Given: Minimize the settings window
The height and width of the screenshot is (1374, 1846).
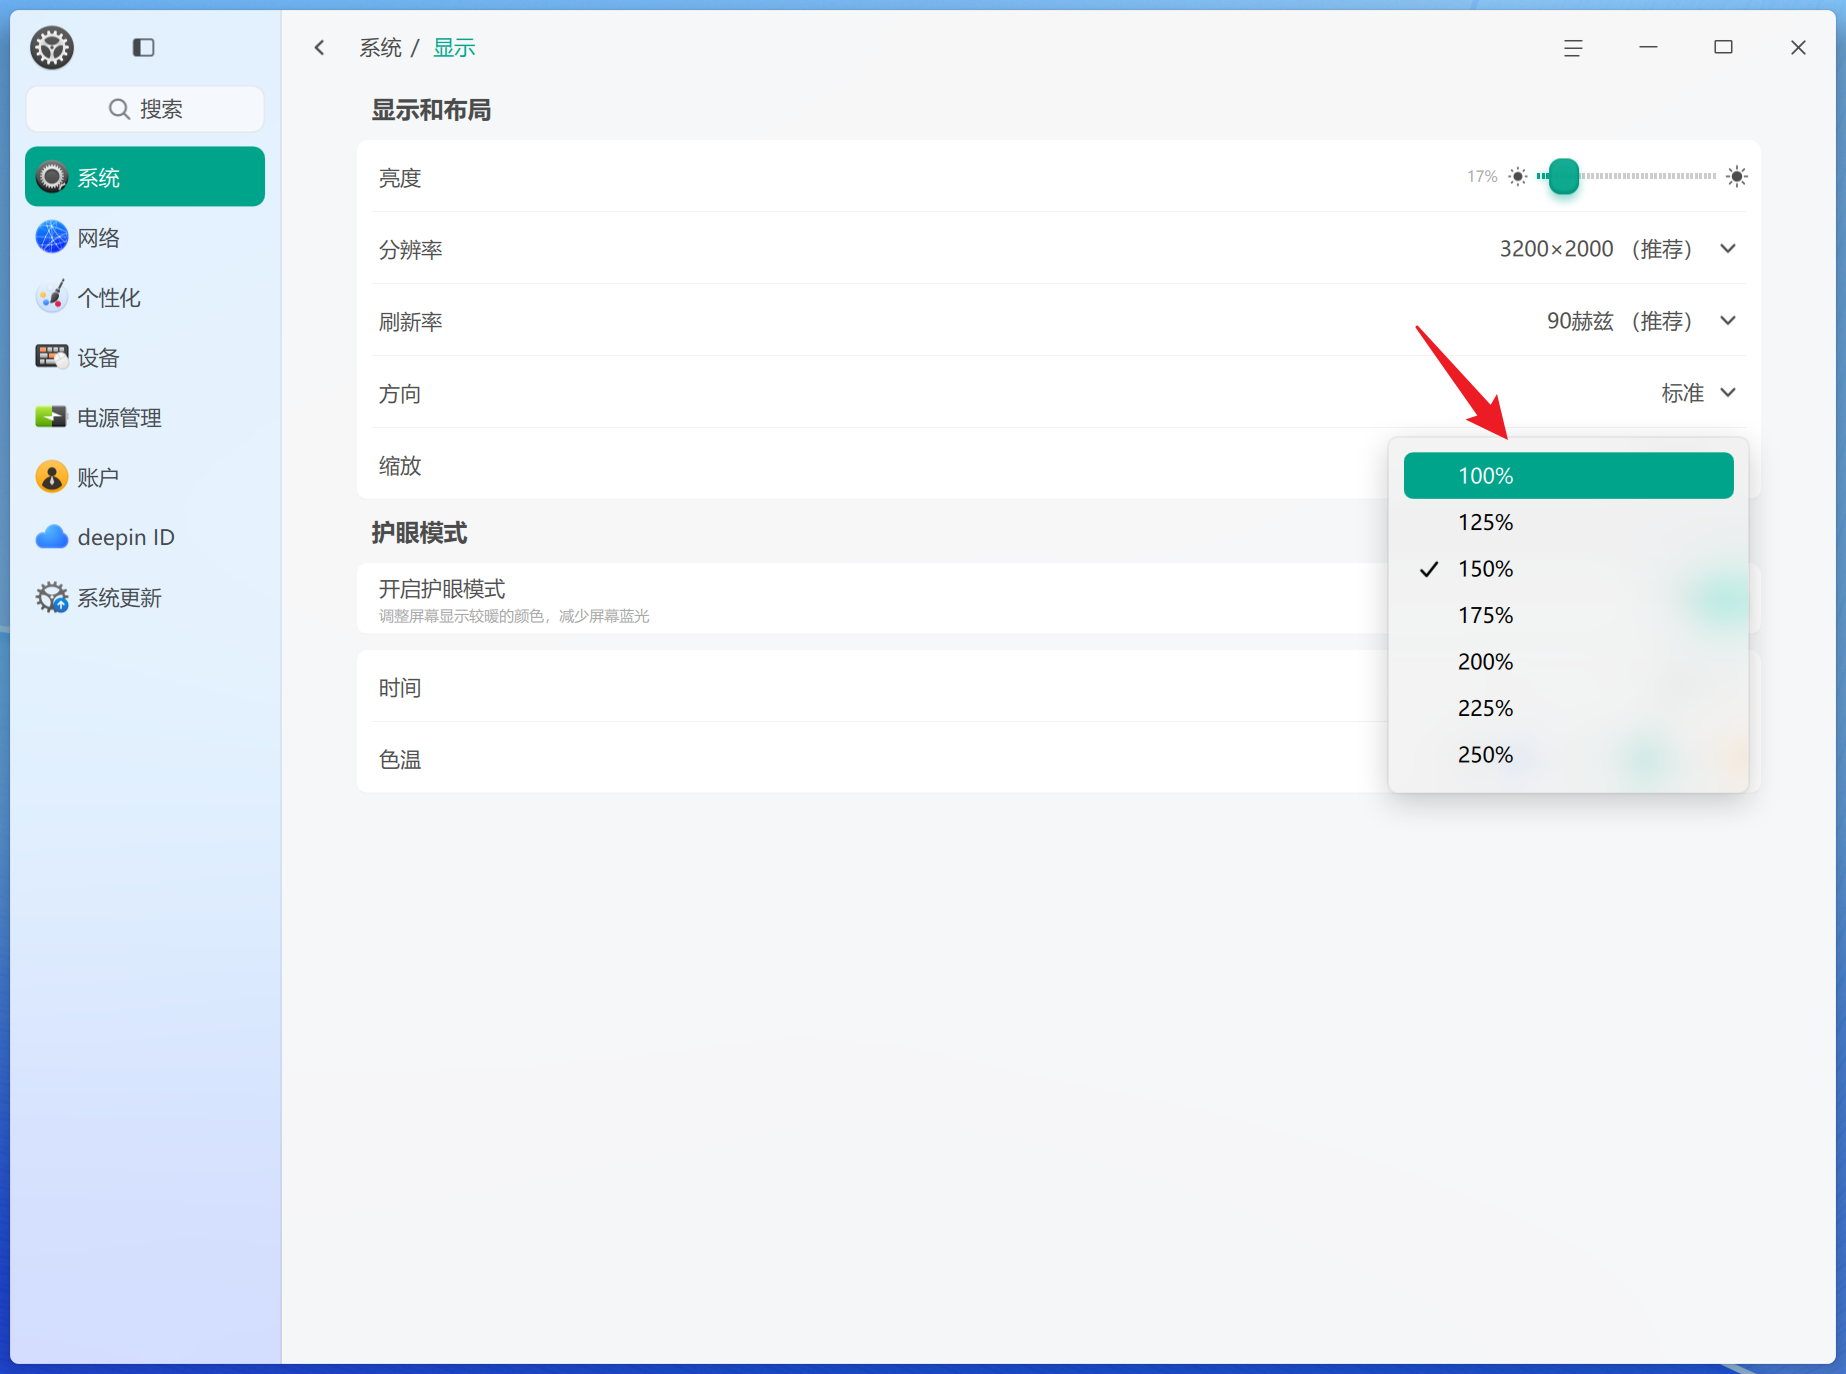Looking at the screenshot, I should tap(1648, 47).
